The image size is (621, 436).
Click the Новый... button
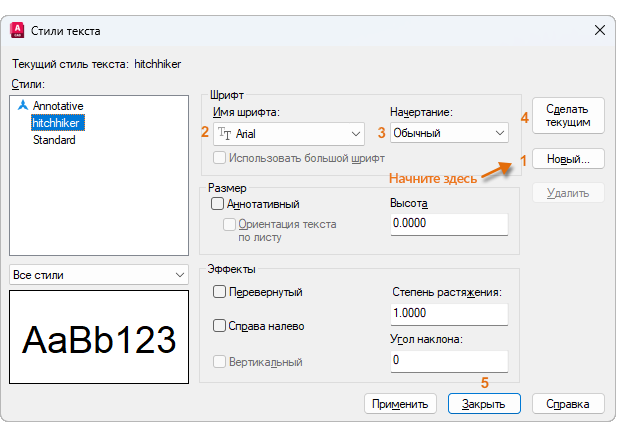click(568, 158)
